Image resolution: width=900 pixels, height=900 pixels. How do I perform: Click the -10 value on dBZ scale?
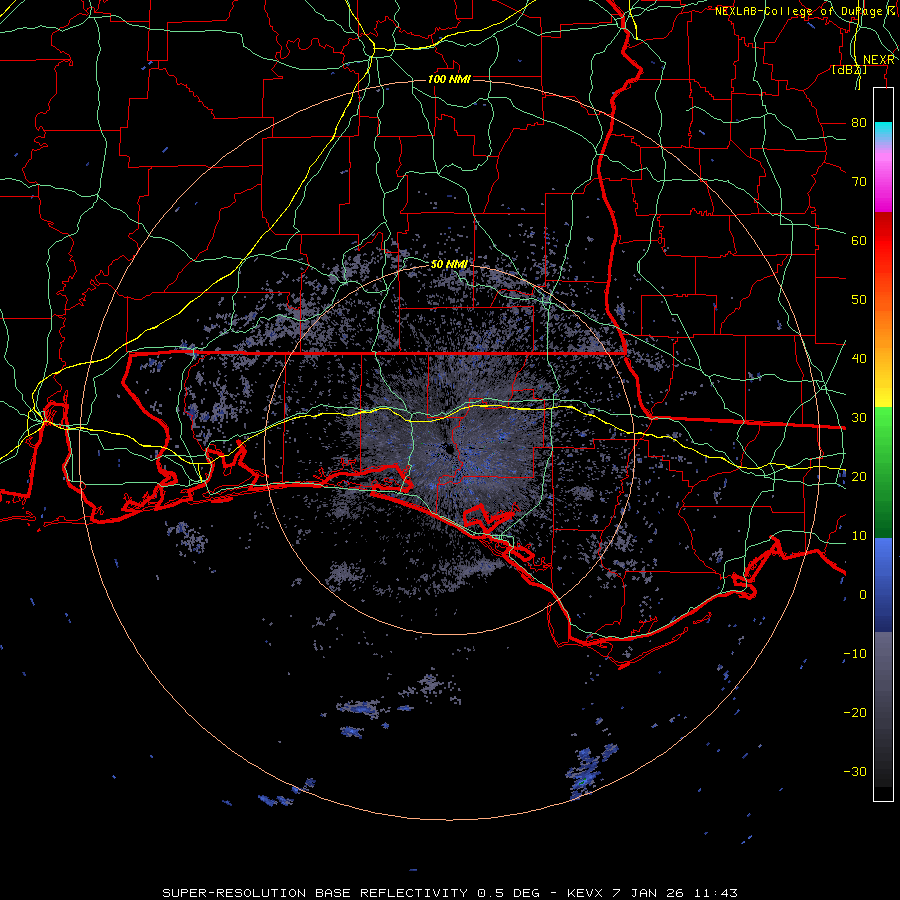pyautogui.click(x=855, y=654)
